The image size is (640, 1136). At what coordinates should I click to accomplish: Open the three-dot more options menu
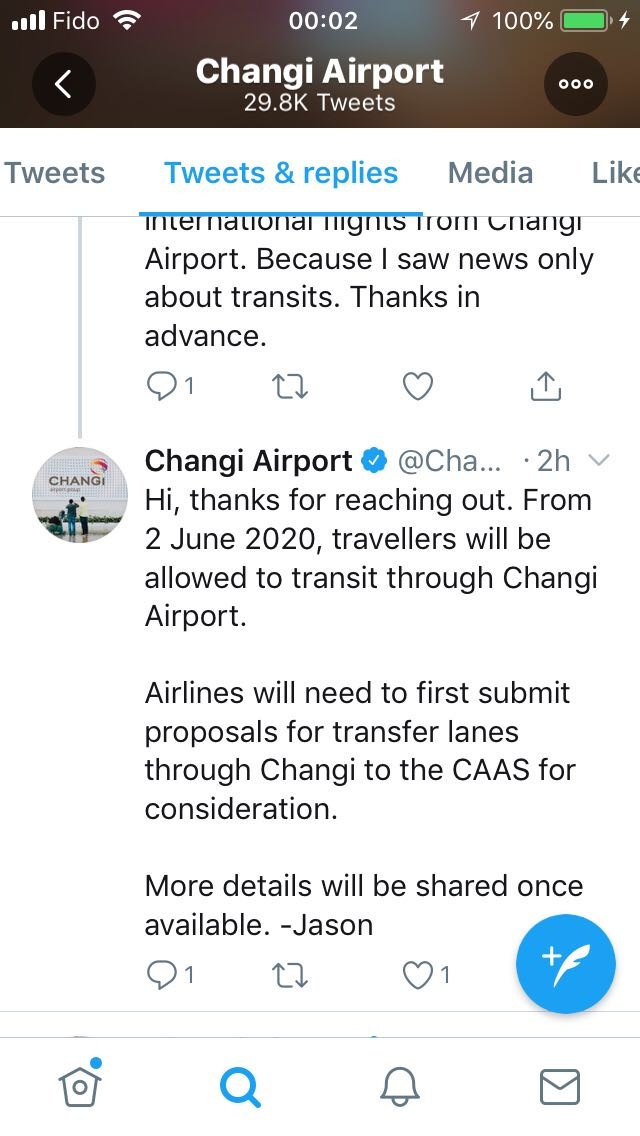click(x=576, y=84)
